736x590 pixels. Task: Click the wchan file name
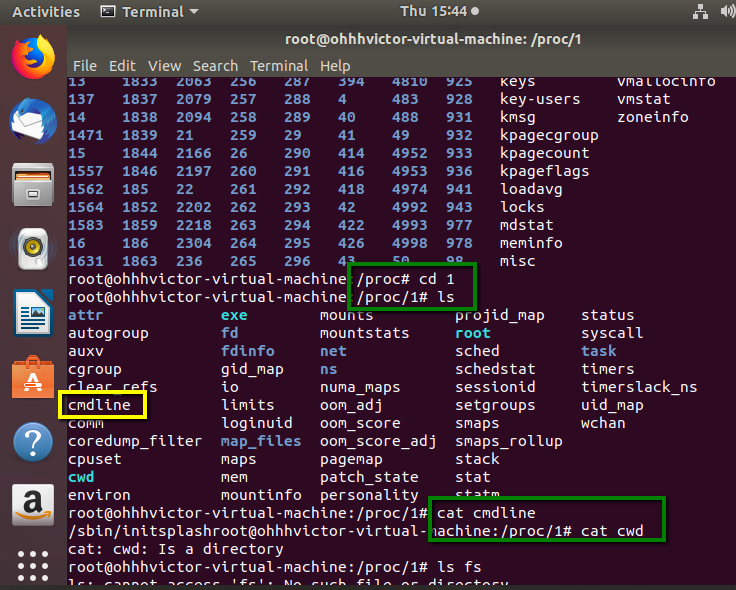[x=603, y=423]
